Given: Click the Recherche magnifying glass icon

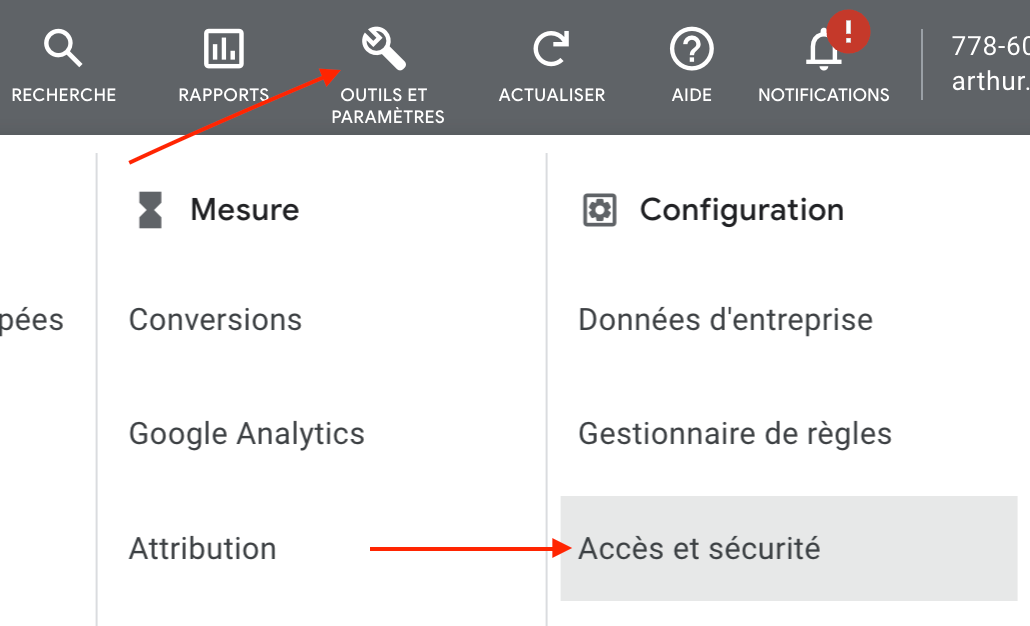Looking at the screenshot, I should click(63, 49).
